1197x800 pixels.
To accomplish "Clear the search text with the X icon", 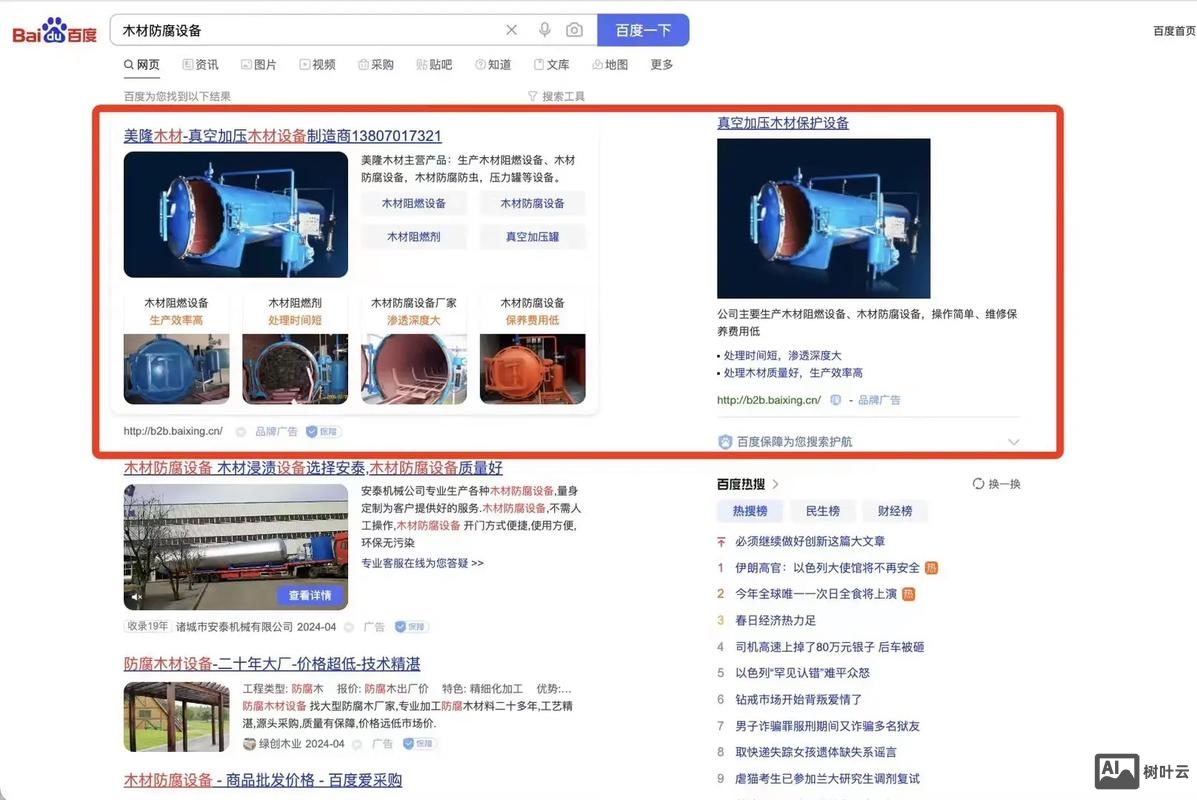I will pos(511,30).
